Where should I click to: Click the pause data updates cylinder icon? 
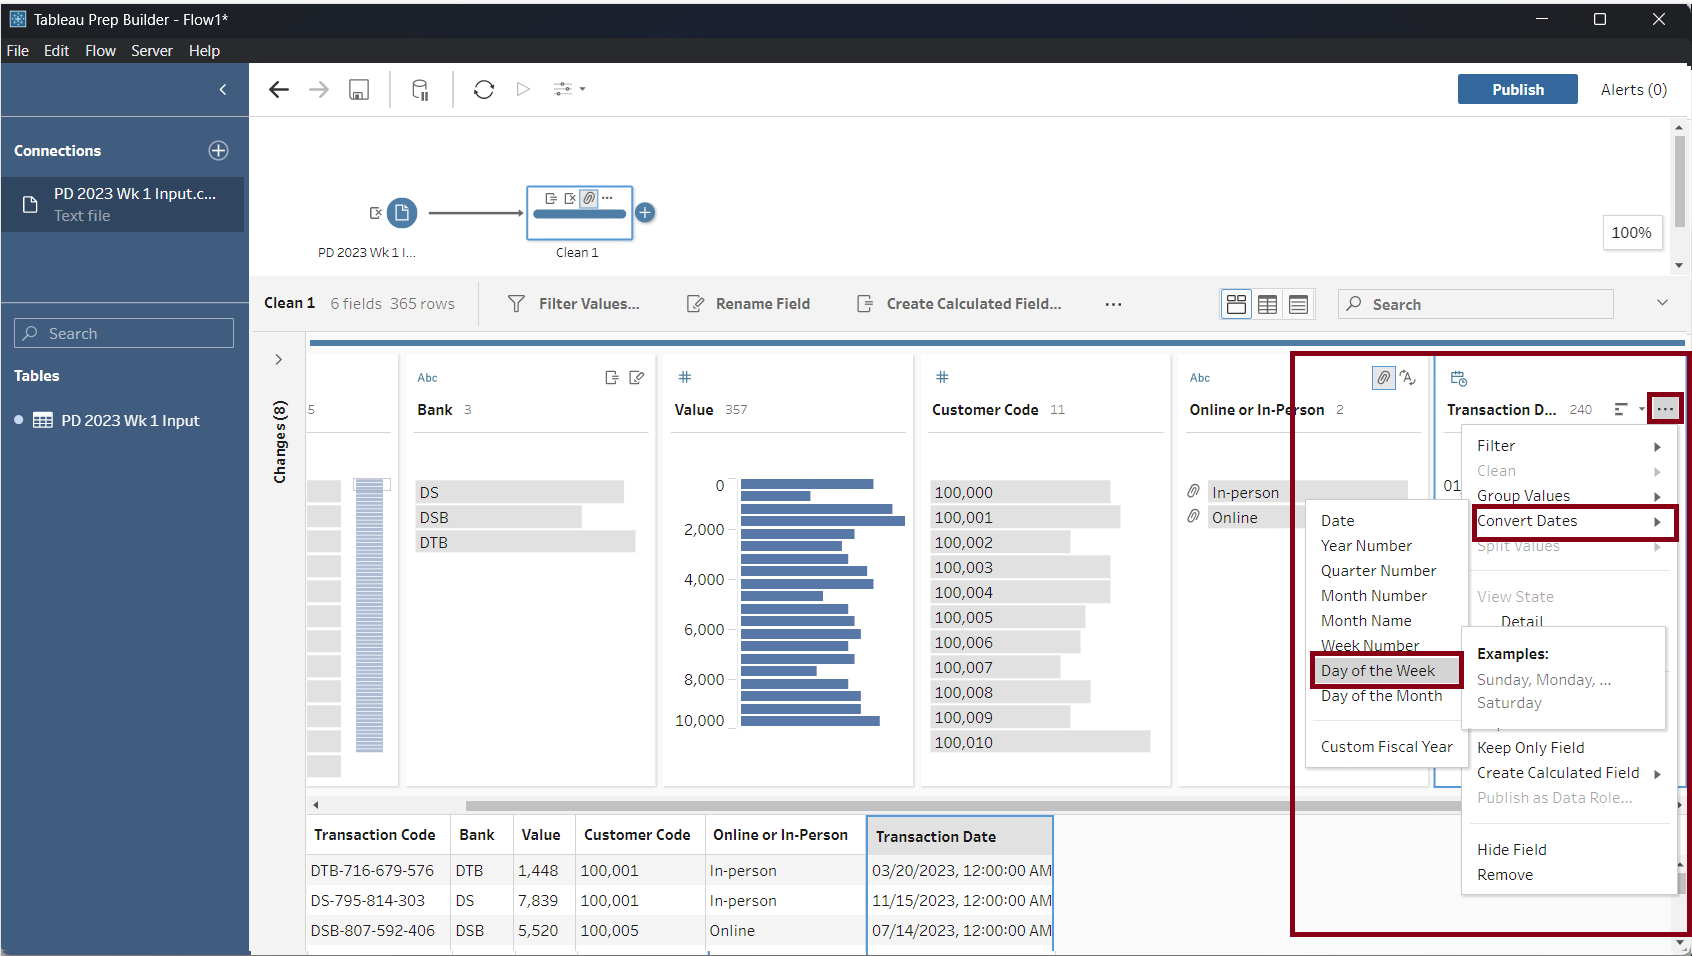tap(421, 90)
